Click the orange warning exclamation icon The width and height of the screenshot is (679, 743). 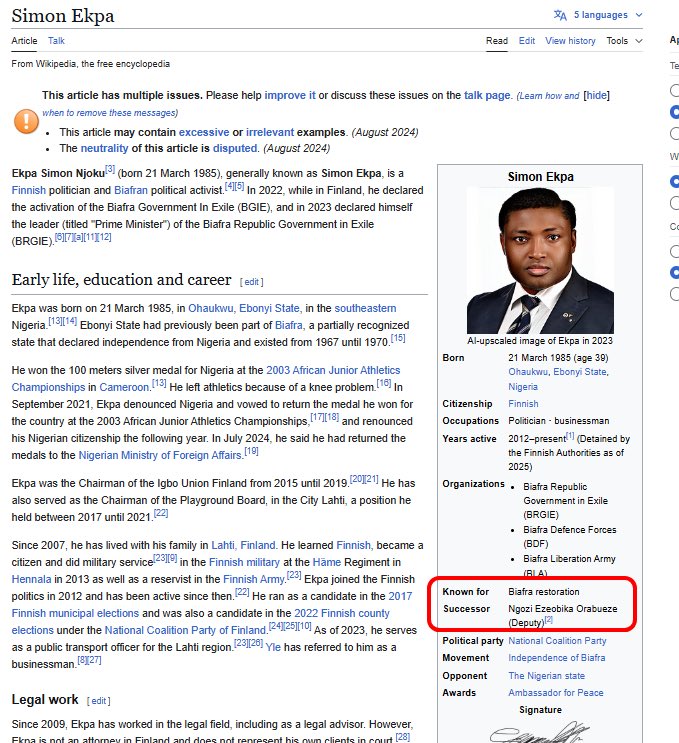tap(26, 121)
